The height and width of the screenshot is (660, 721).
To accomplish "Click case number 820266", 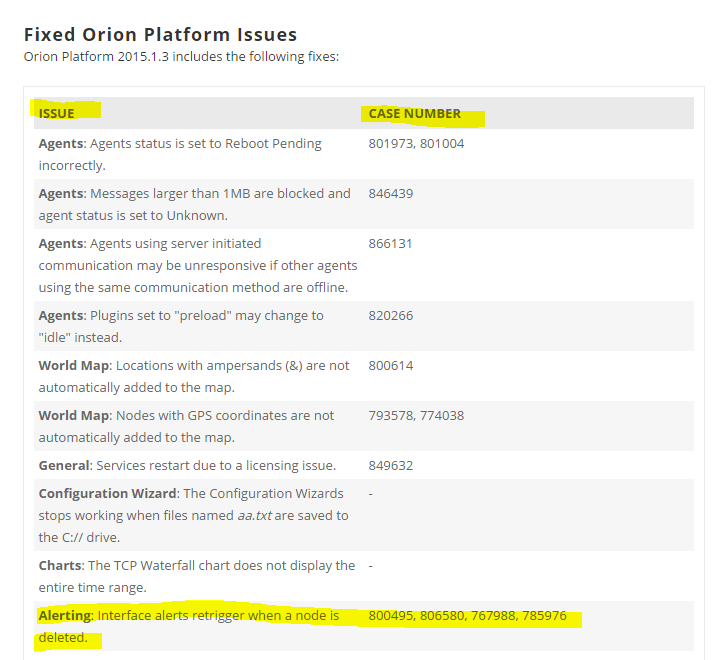I will pos(390,316).
